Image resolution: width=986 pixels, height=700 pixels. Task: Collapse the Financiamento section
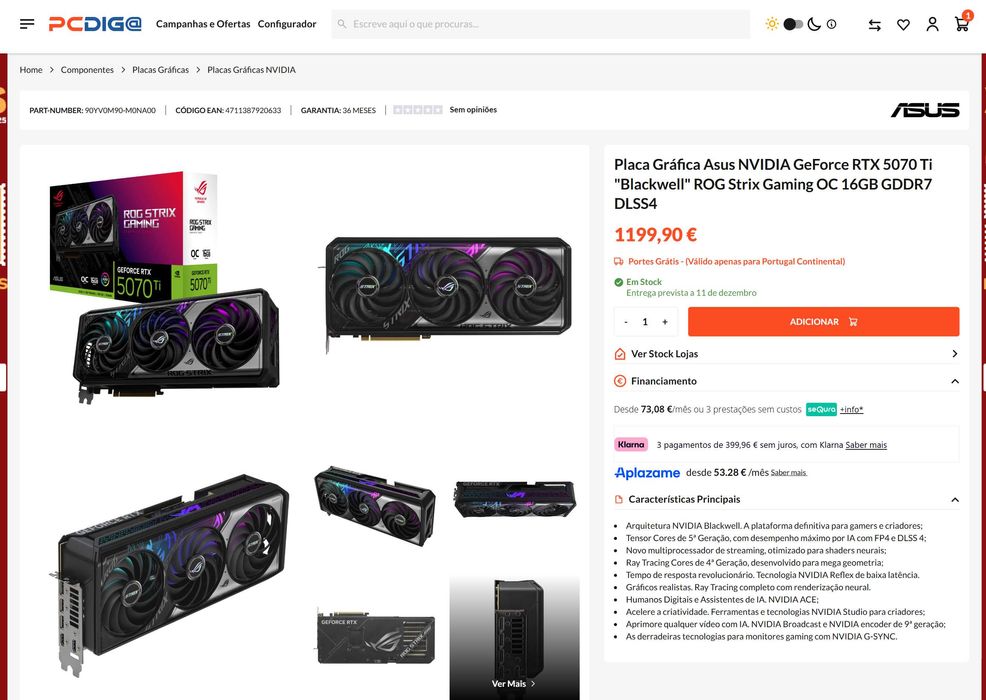coord(954,381)
